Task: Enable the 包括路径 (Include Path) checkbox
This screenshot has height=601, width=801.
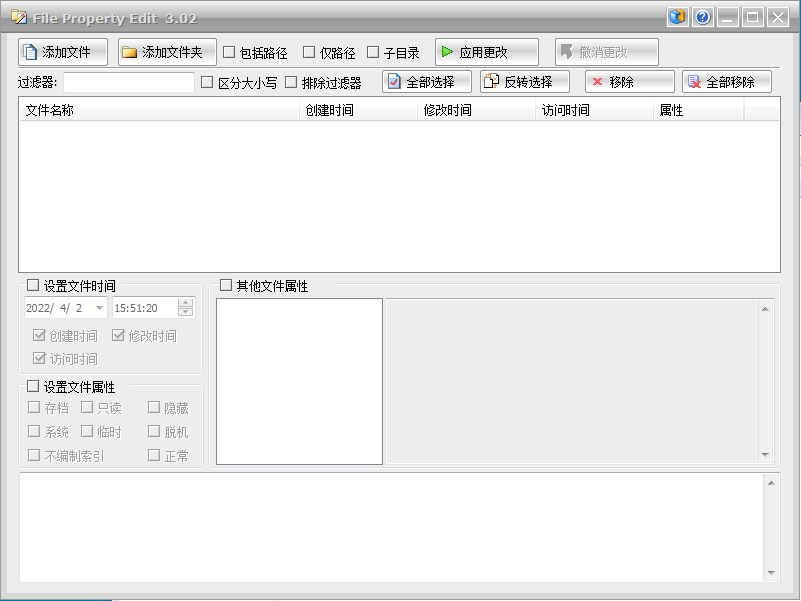Action: click(229, 52)
